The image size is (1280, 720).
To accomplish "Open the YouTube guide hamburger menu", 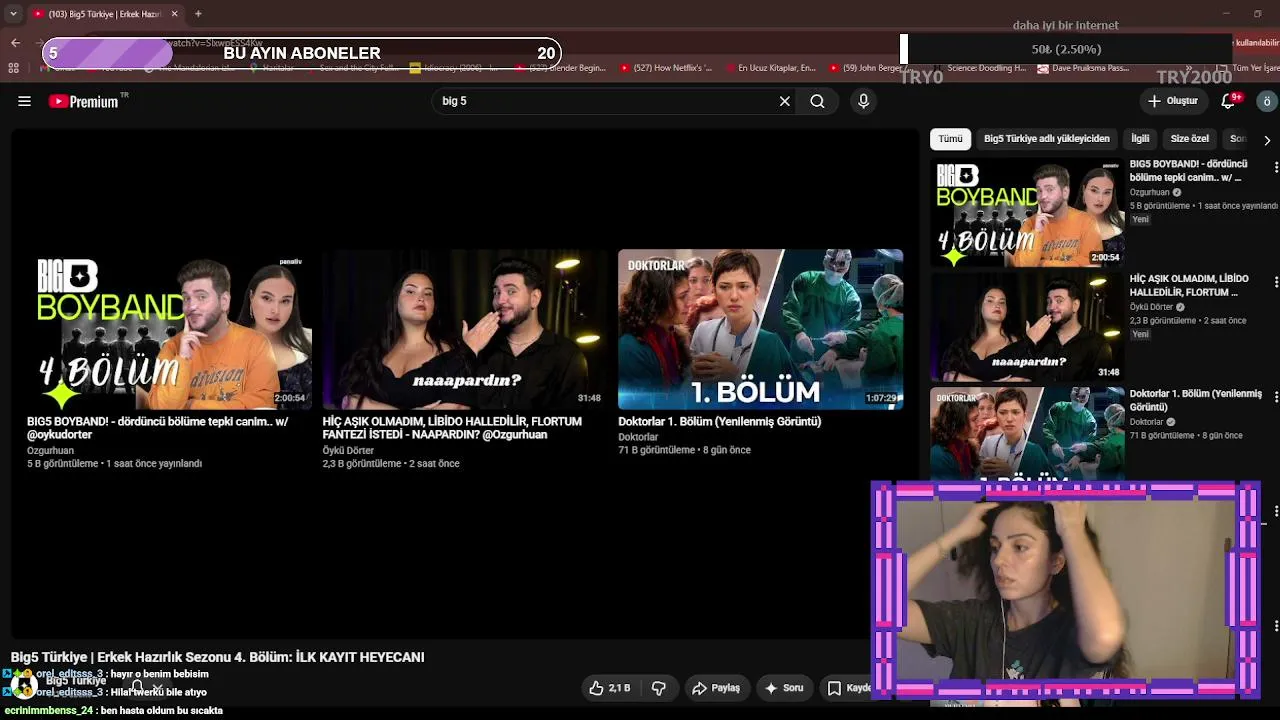I will (25, 101).
